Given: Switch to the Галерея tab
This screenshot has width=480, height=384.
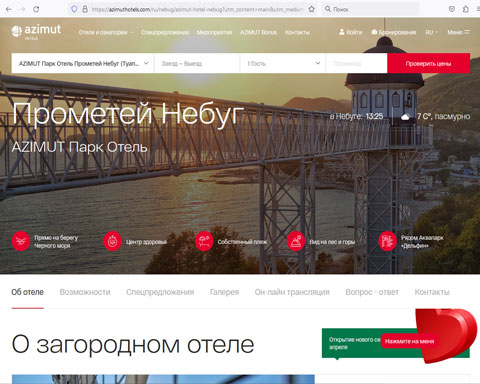Looking at the screenshot, I should (224, 292).
